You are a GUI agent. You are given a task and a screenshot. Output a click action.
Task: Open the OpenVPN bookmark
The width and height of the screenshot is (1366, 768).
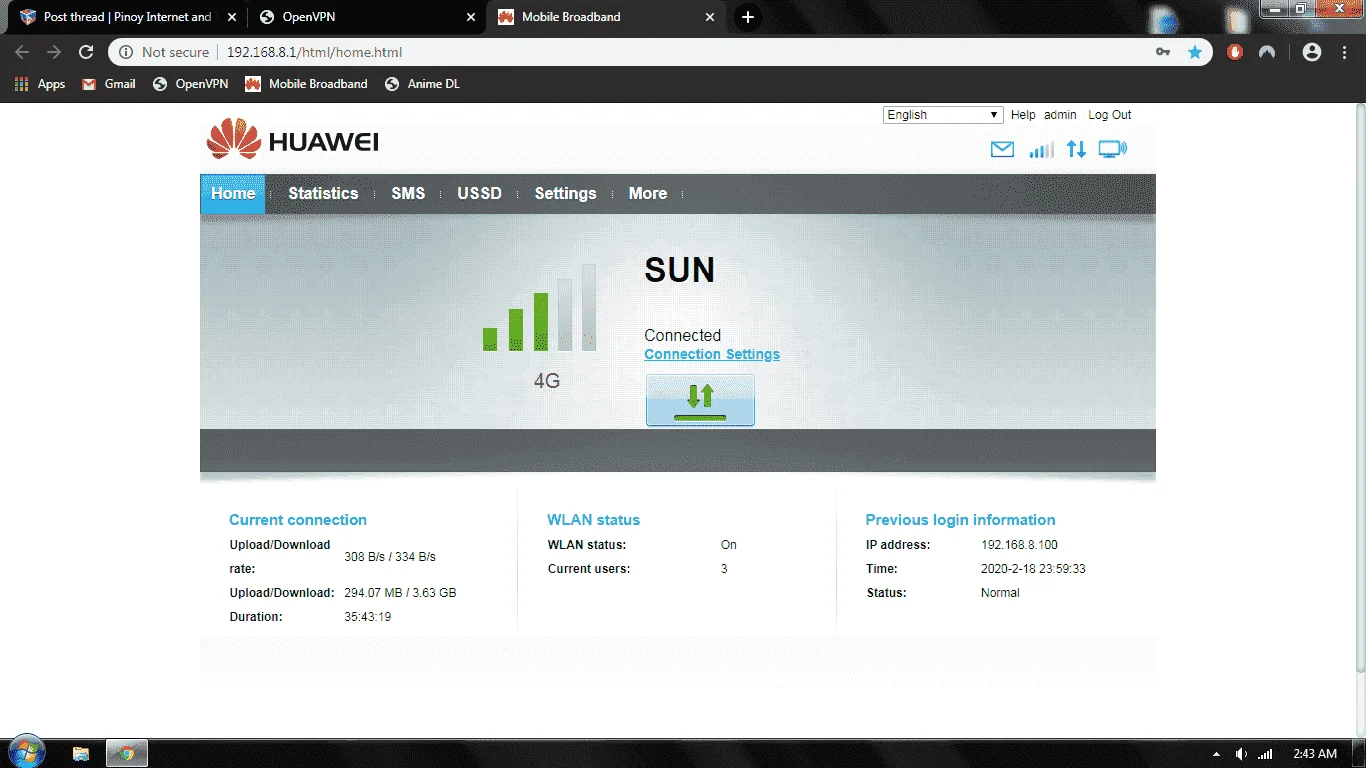pos(190,84)
